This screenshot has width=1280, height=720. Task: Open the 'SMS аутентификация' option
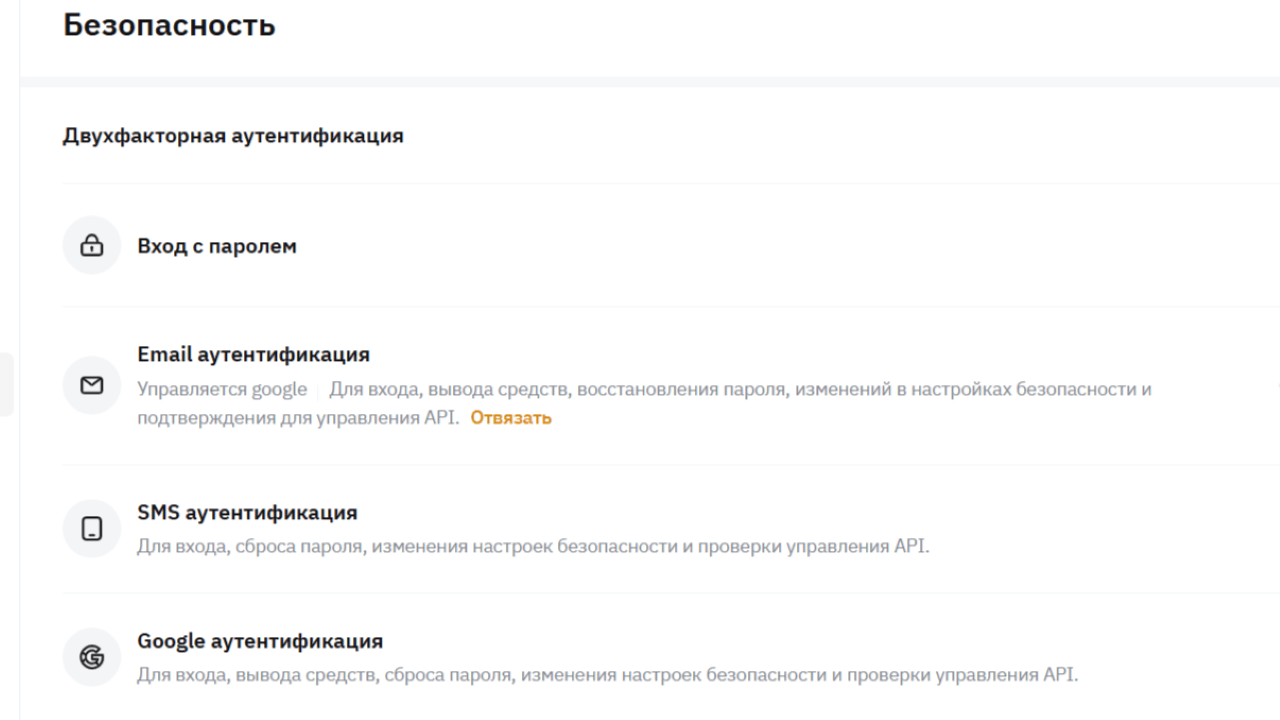pos(247,513)
